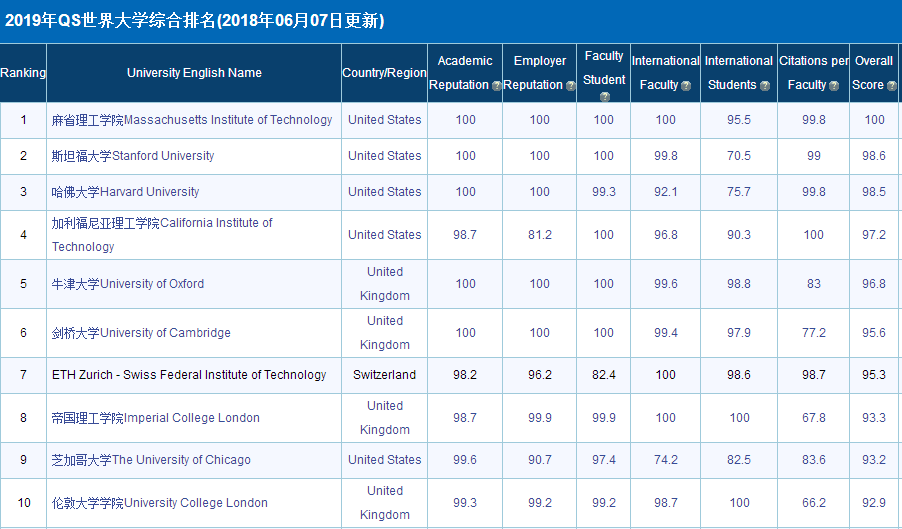Click the University English Name header
902x529 pixels.
click(194, 73)
